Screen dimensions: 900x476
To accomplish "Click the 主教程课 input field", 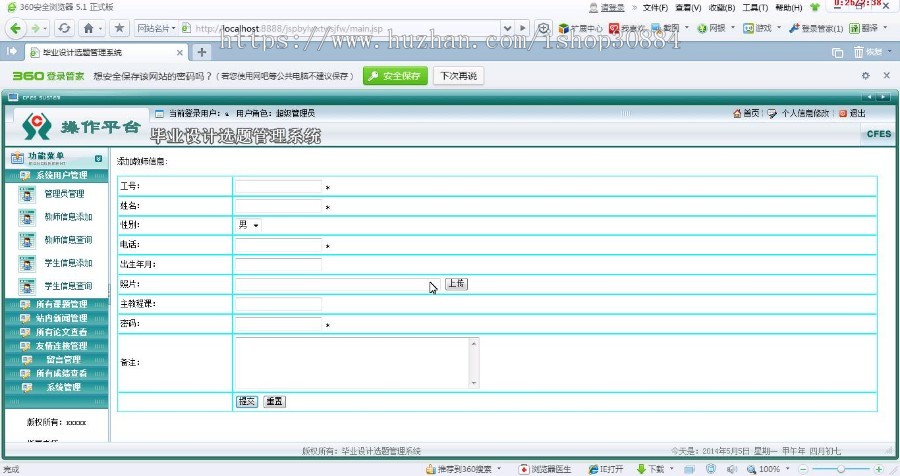I will pyautogui.click(x=278, y=304).
